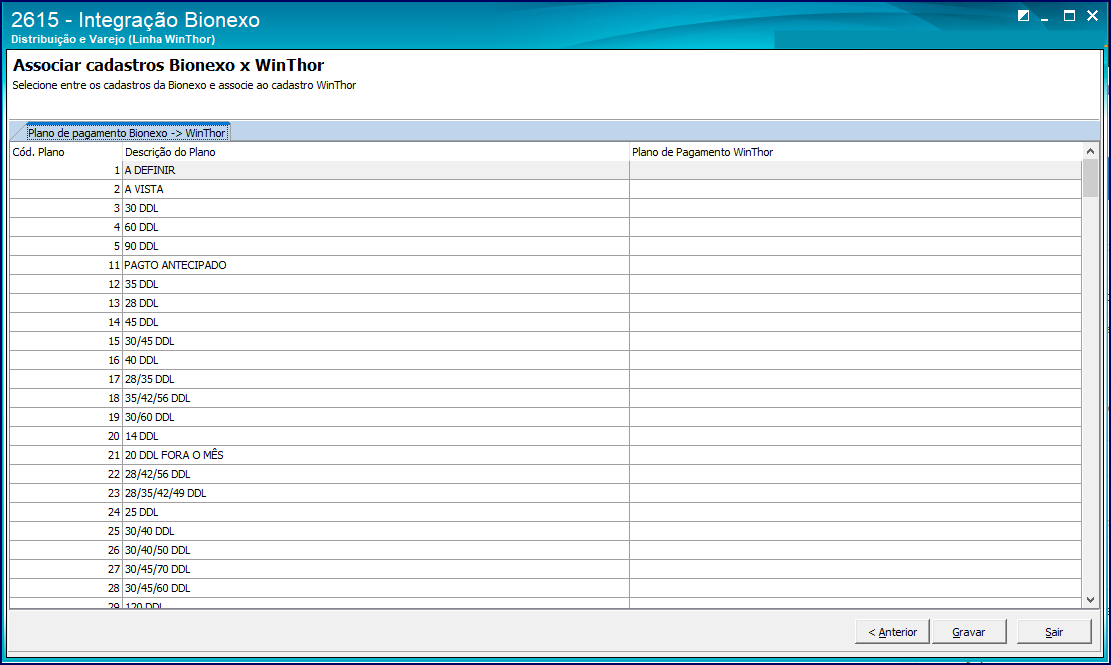
Task: Go back with the Anterior button
Action: point(892,632)
